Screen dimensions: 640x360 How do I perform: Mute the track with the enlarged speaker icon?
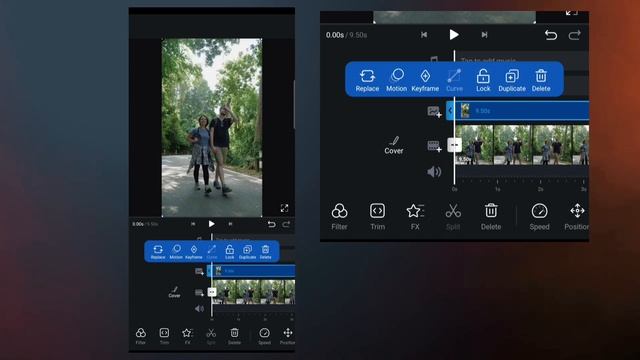tap(434, 172)
